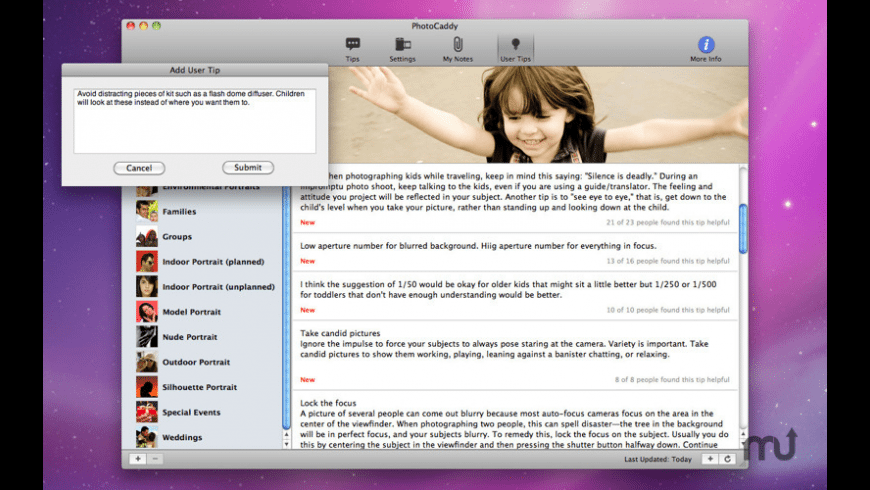This screenshot has width=870, height=490.
Task: Choose Outdoor Portrait label
Action: coord(196,362)
